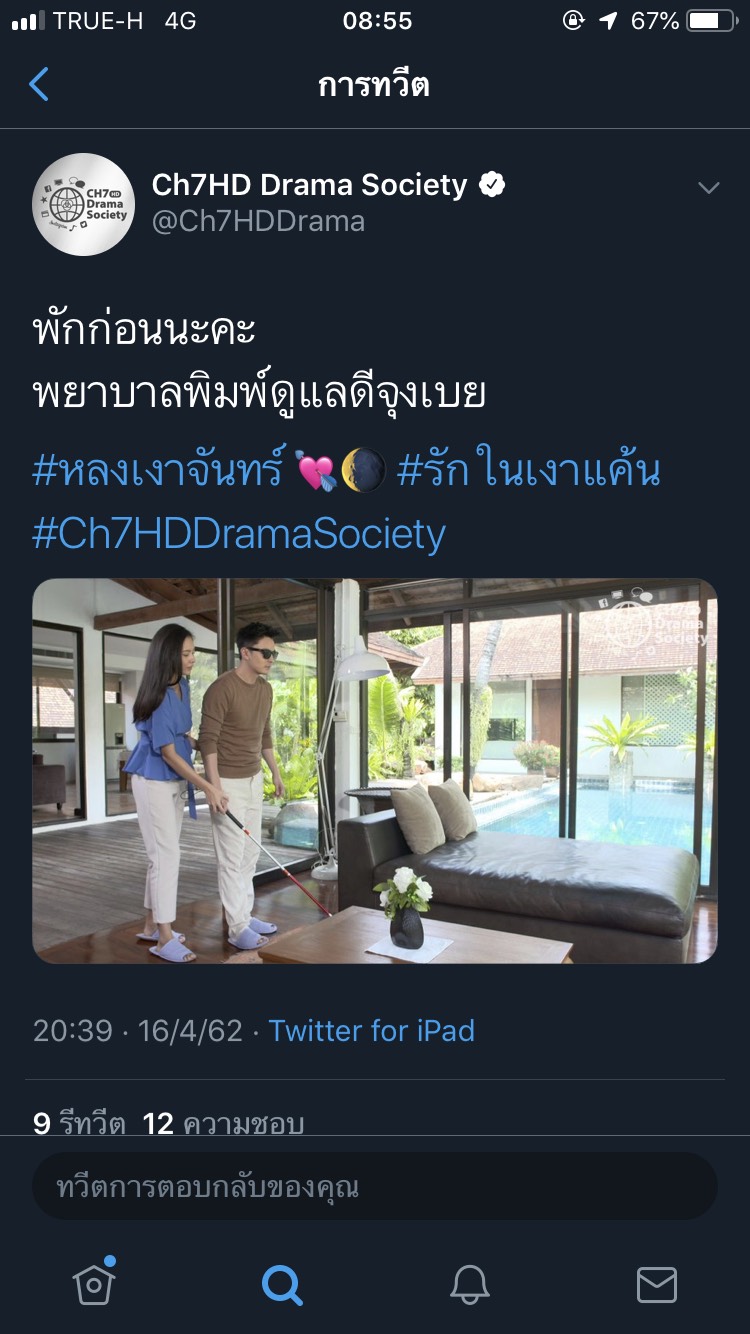Tap the #หลงเงาจันทร์ hashtag
Image resolution: width=750 pixels, height=1334 pixels.
pos(159,470)
